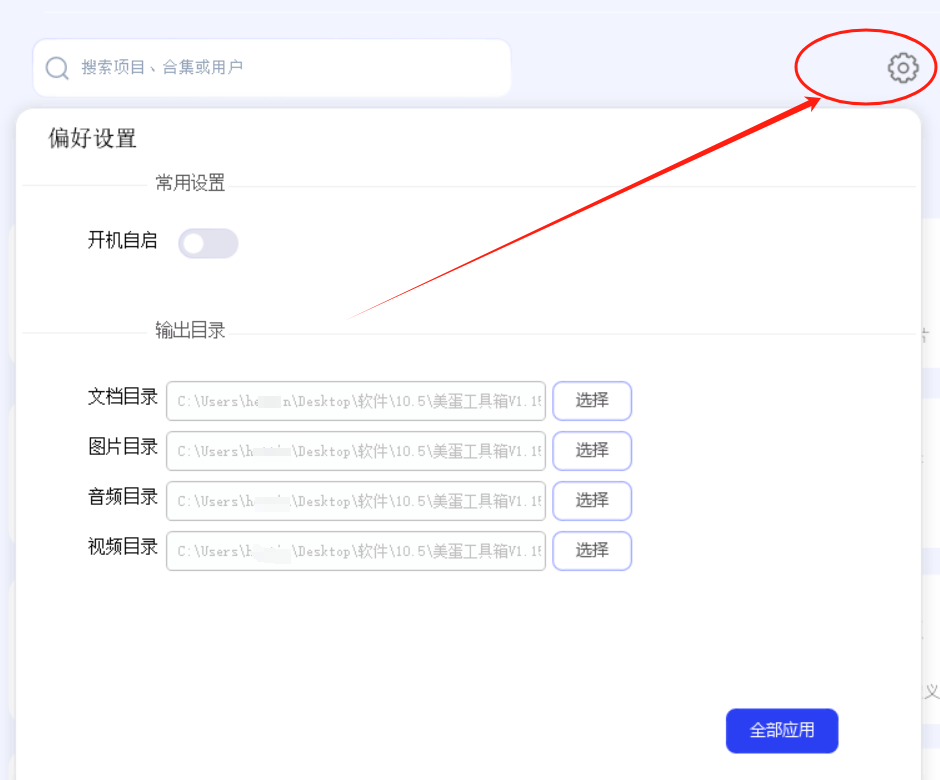
Task: Choose folder with 音频目录 选择 button
Action: click(592, 501)
